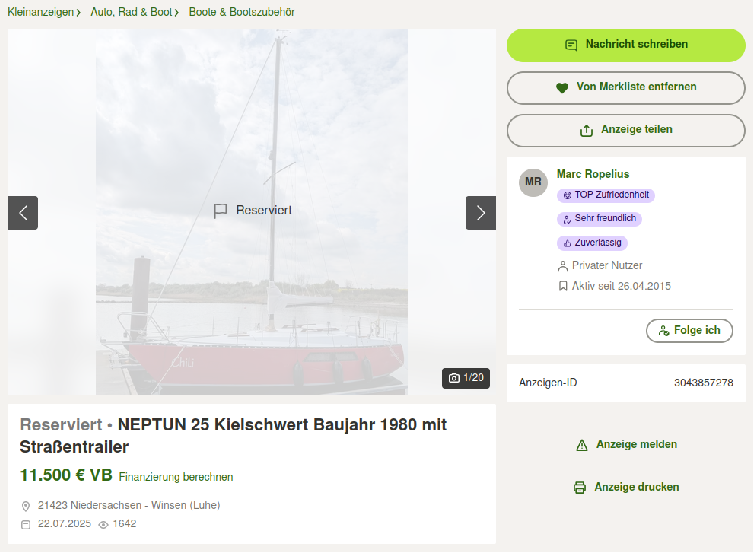This screenshot has width=753, height=552.
Task: Show previous photo with left arrow
Action: [23, 213]
